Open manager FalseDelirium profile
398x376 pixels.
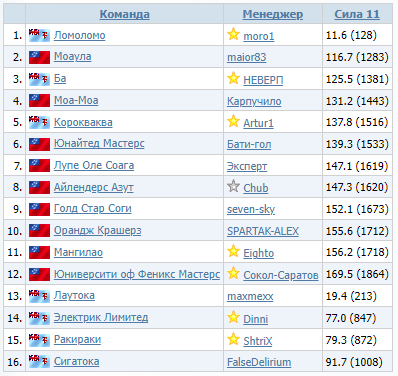click(x=259, y=362)
